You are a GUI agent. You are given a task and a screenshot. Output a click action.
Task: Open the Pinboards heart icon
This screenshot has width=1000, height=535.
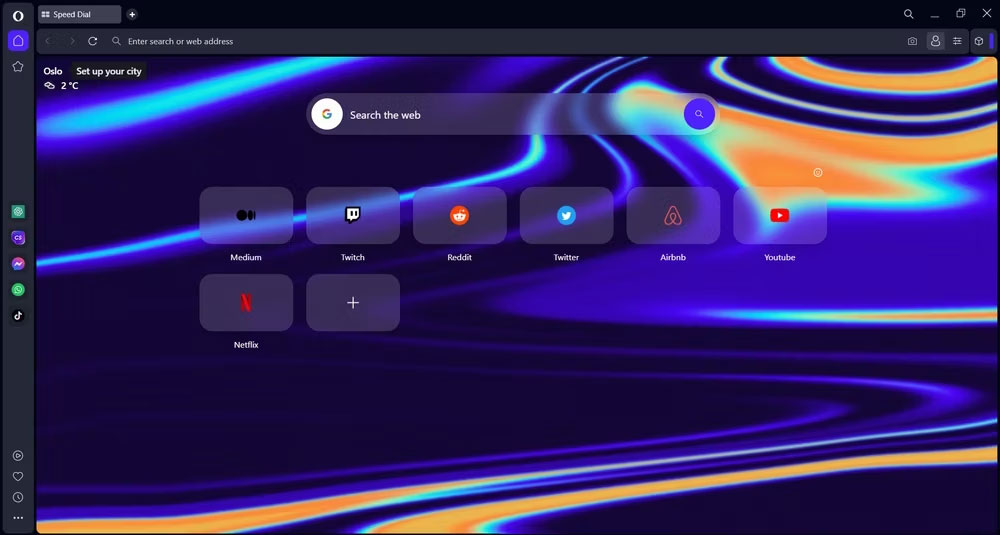[18, 476]
